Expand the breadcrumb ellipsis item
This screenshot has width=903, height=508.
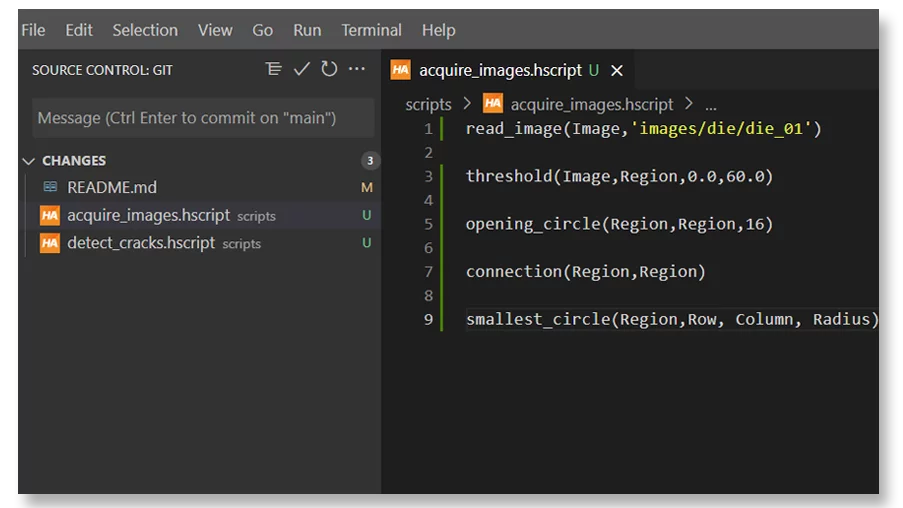(x=710, y=104)
